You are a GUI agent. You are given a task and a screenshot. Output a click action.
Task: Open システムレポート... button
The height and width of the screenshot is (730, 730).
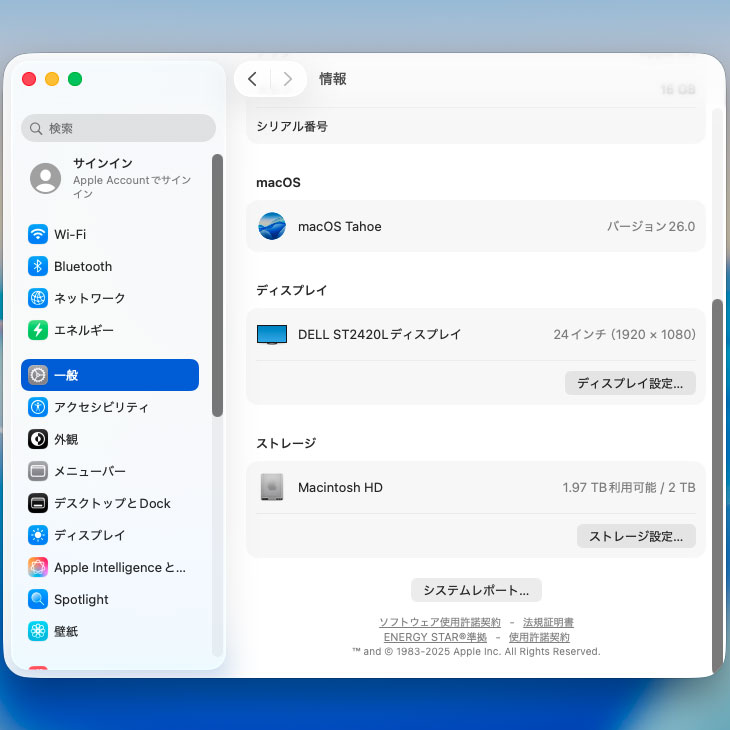point(476,589)
